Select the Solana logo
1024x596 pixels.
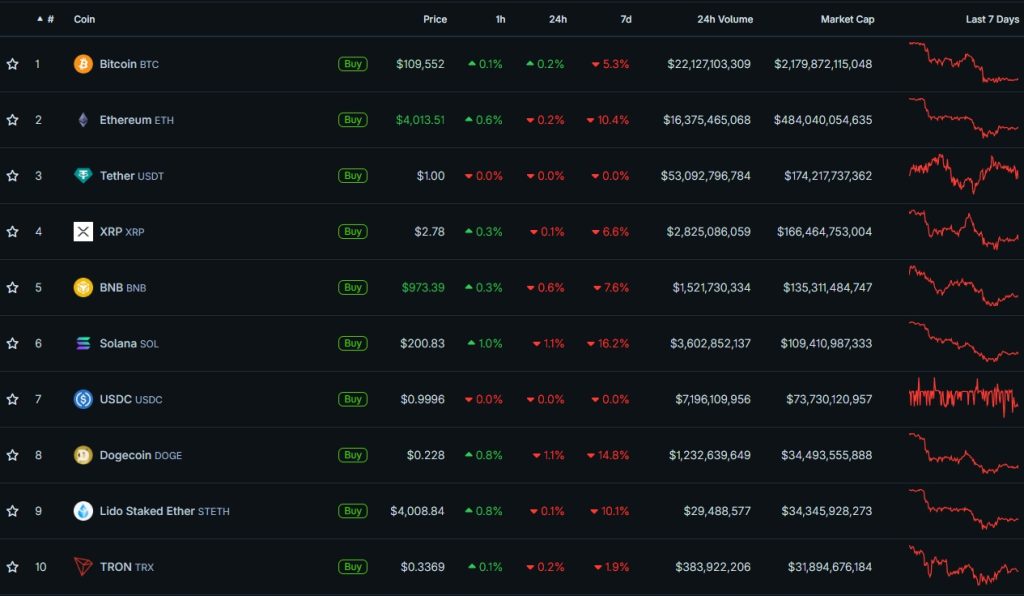[82, 343]
